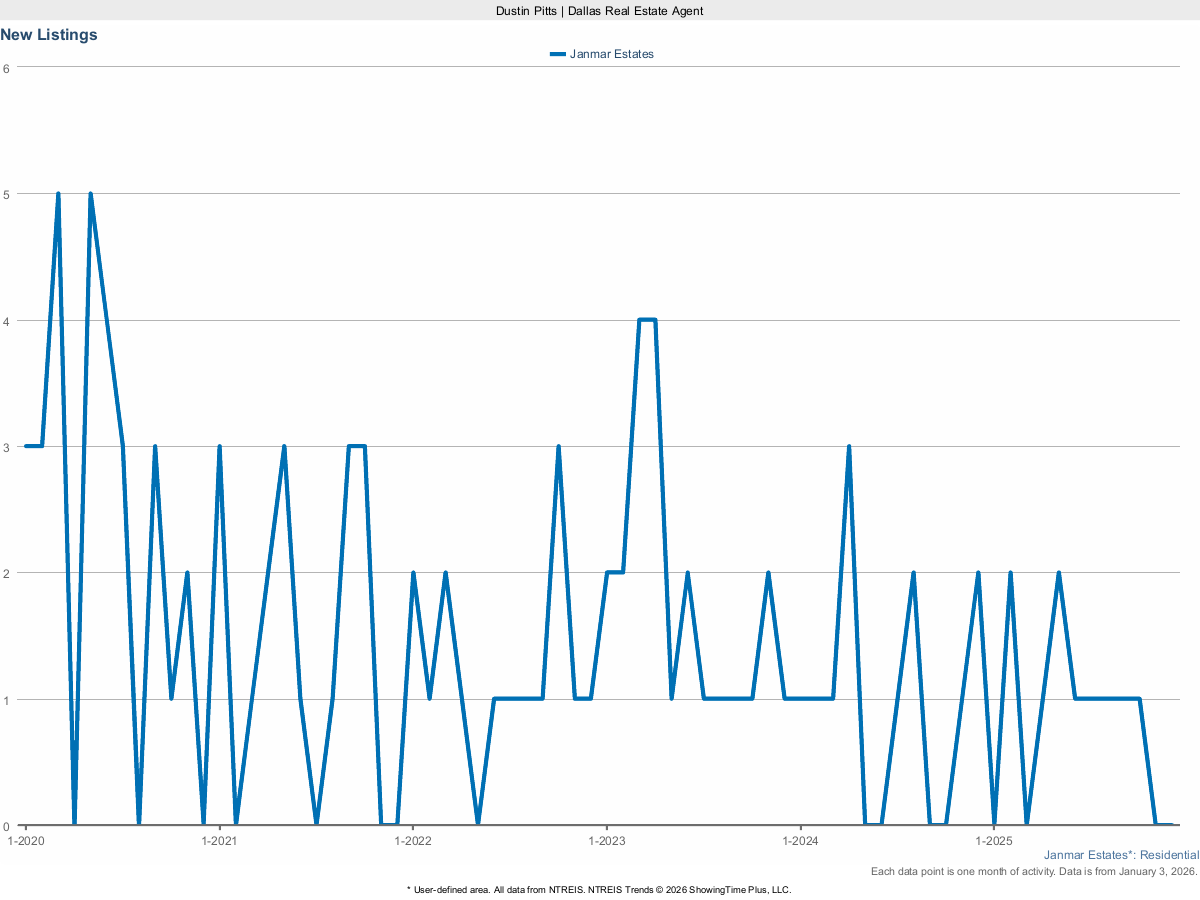Click the Janmar Estates*: Residential footnote
The width and height of the screenshot is (1200, 900).
point(1120,855)
